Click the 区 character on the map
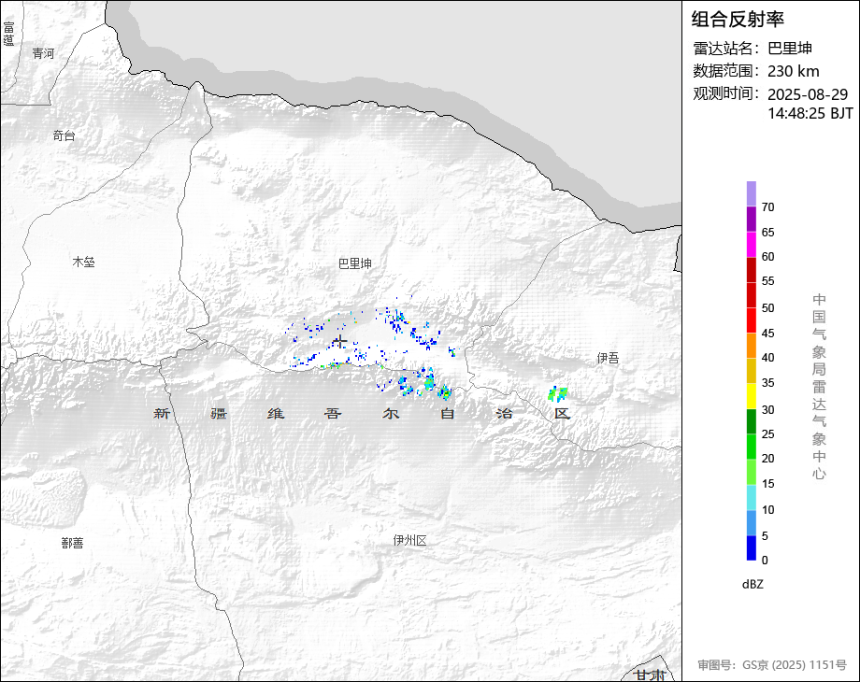 [x=562, y=413]
